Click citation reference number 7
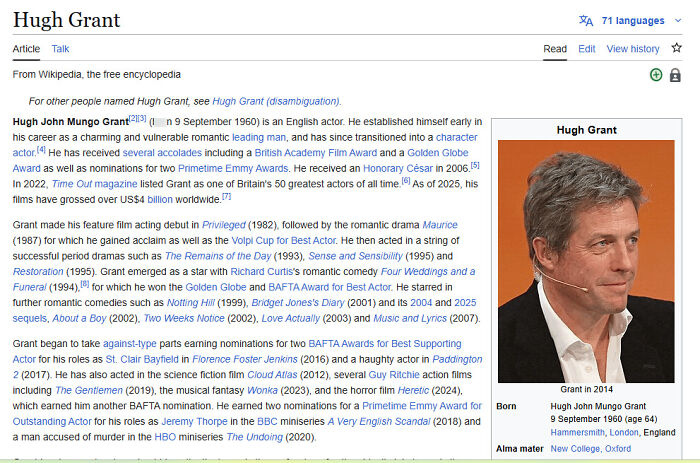The image size is (700, 463). tap(226, 197)
